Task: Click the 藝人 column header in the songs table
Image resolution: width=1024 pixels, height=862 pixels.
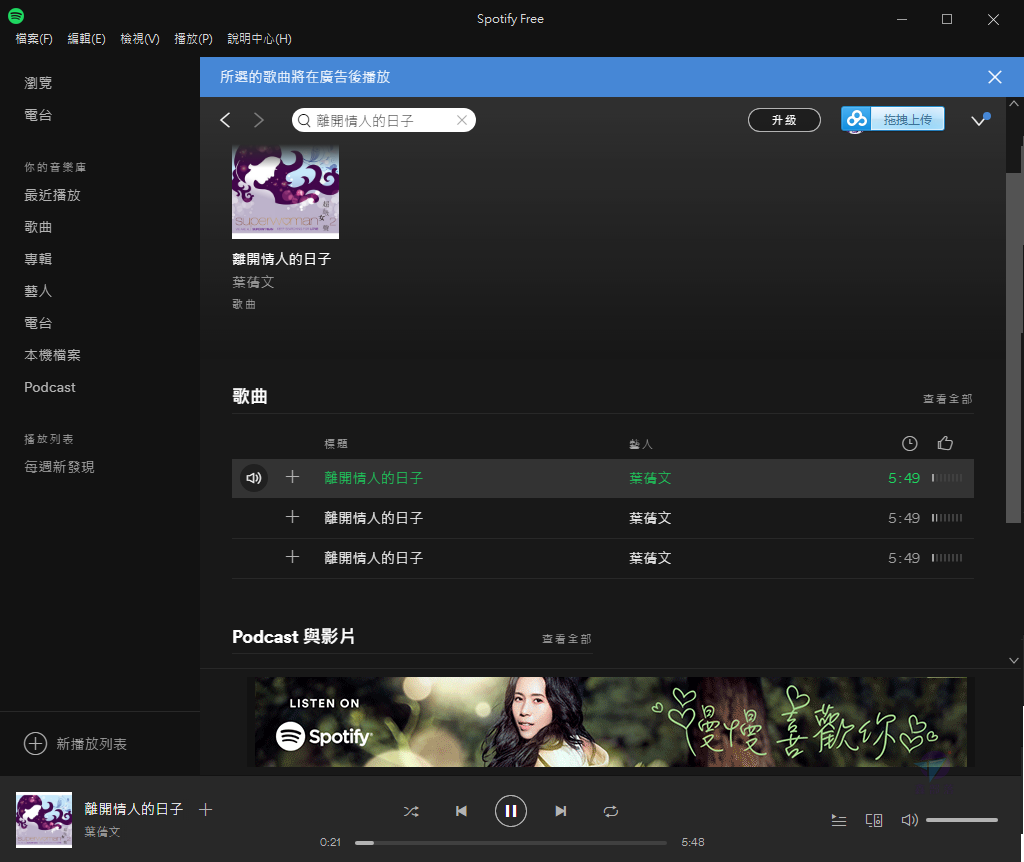Action: [x=641, y=444]
